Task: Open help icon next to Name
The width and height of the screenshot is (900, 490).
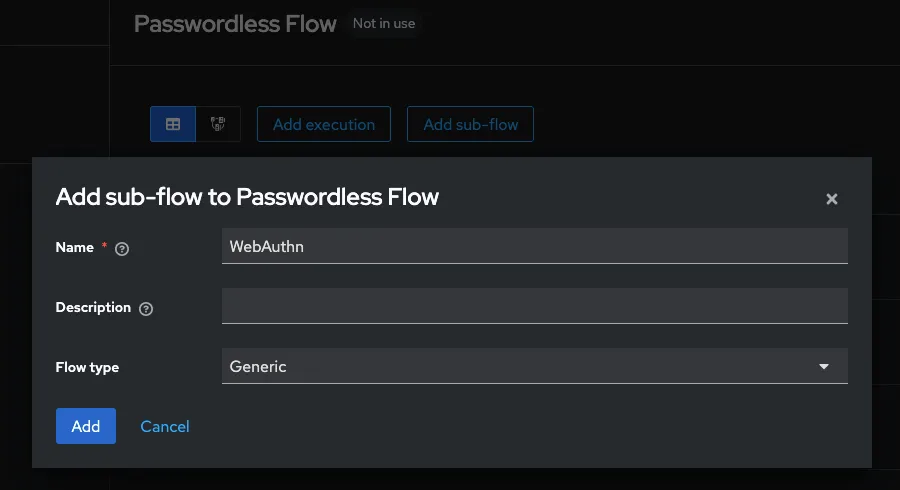Action: pos(122,249)
